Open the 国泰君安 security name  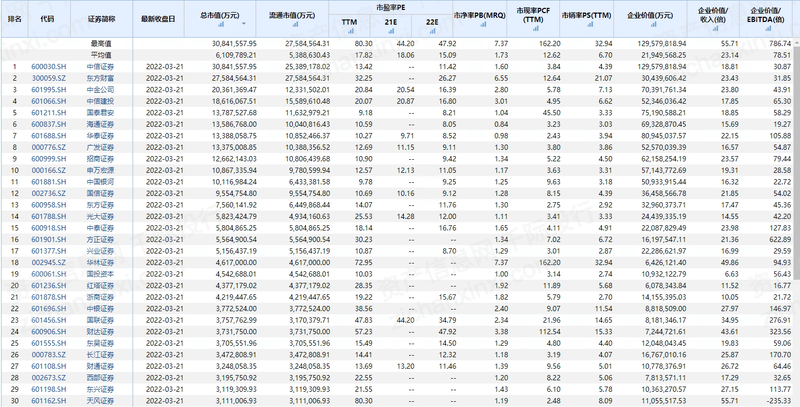101,113
